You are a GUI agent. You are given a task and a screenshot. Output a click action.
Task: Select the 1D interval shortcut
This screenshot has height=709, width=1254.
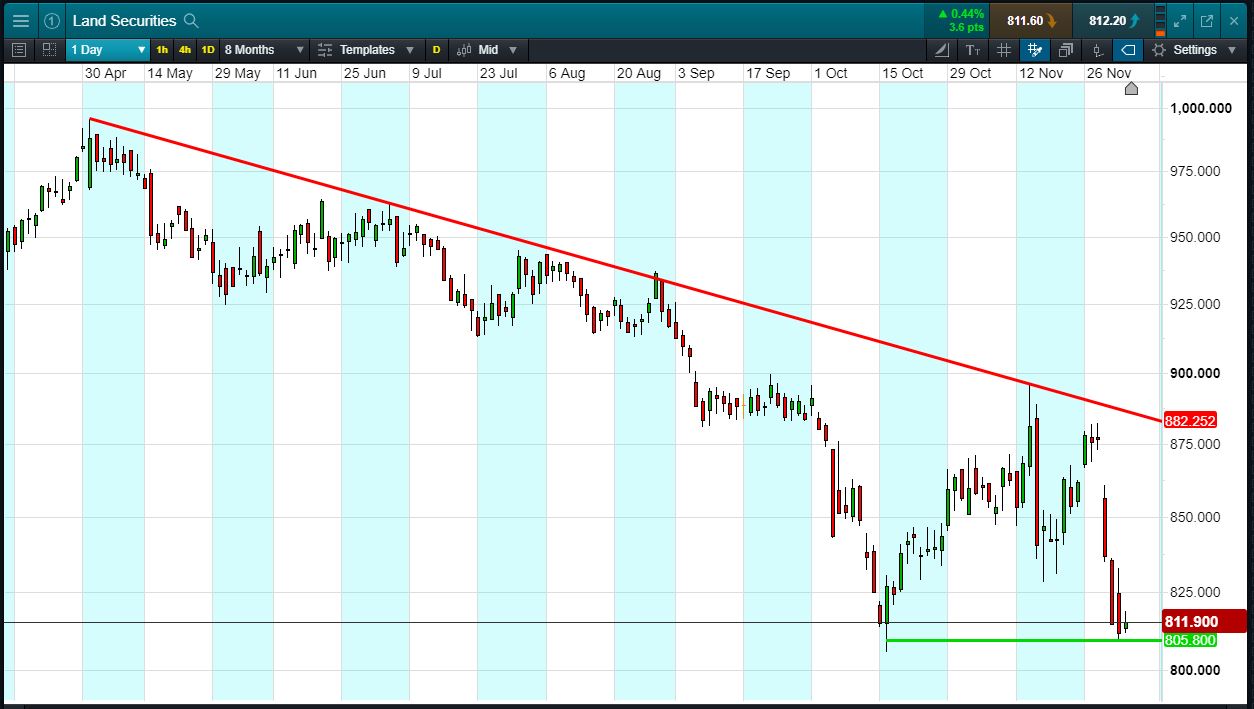coord(208,49)
